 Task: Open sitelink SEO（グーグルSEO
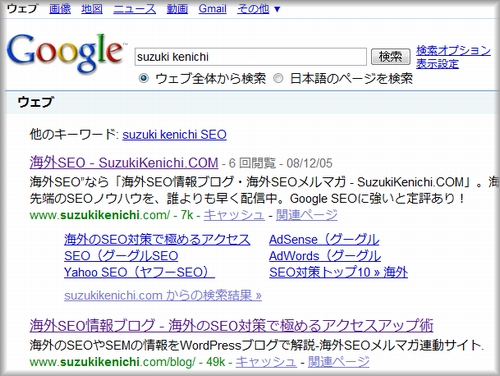121,256
